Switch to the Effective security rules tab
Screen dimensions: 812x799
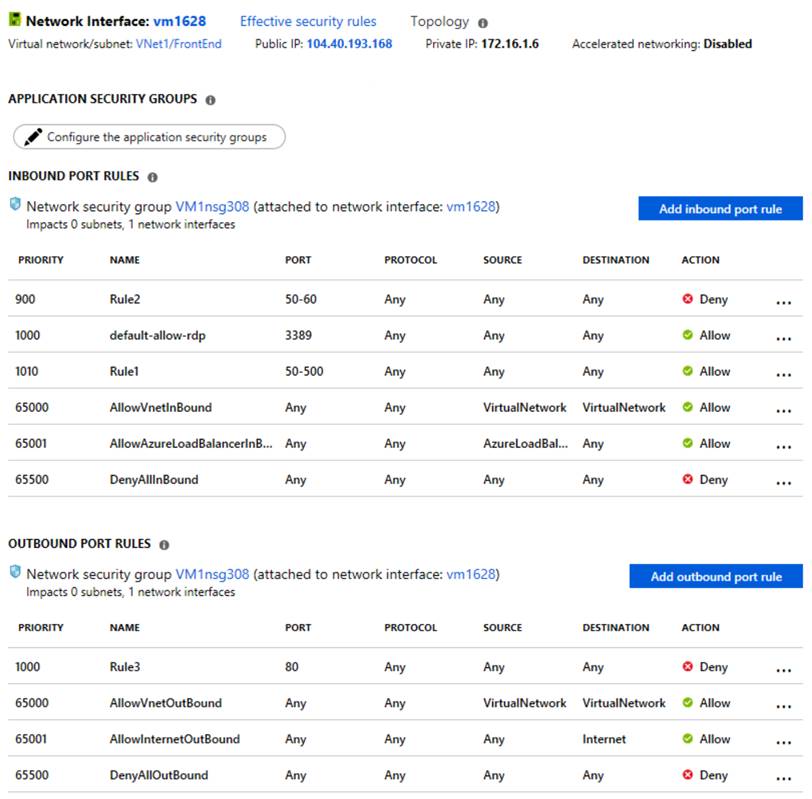pos(308,21)
